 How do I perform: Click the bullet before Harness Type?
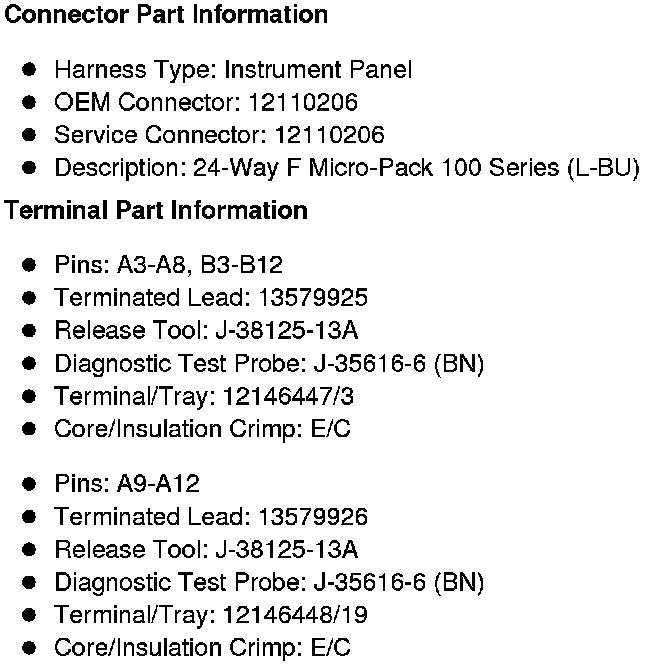(30, 70)
